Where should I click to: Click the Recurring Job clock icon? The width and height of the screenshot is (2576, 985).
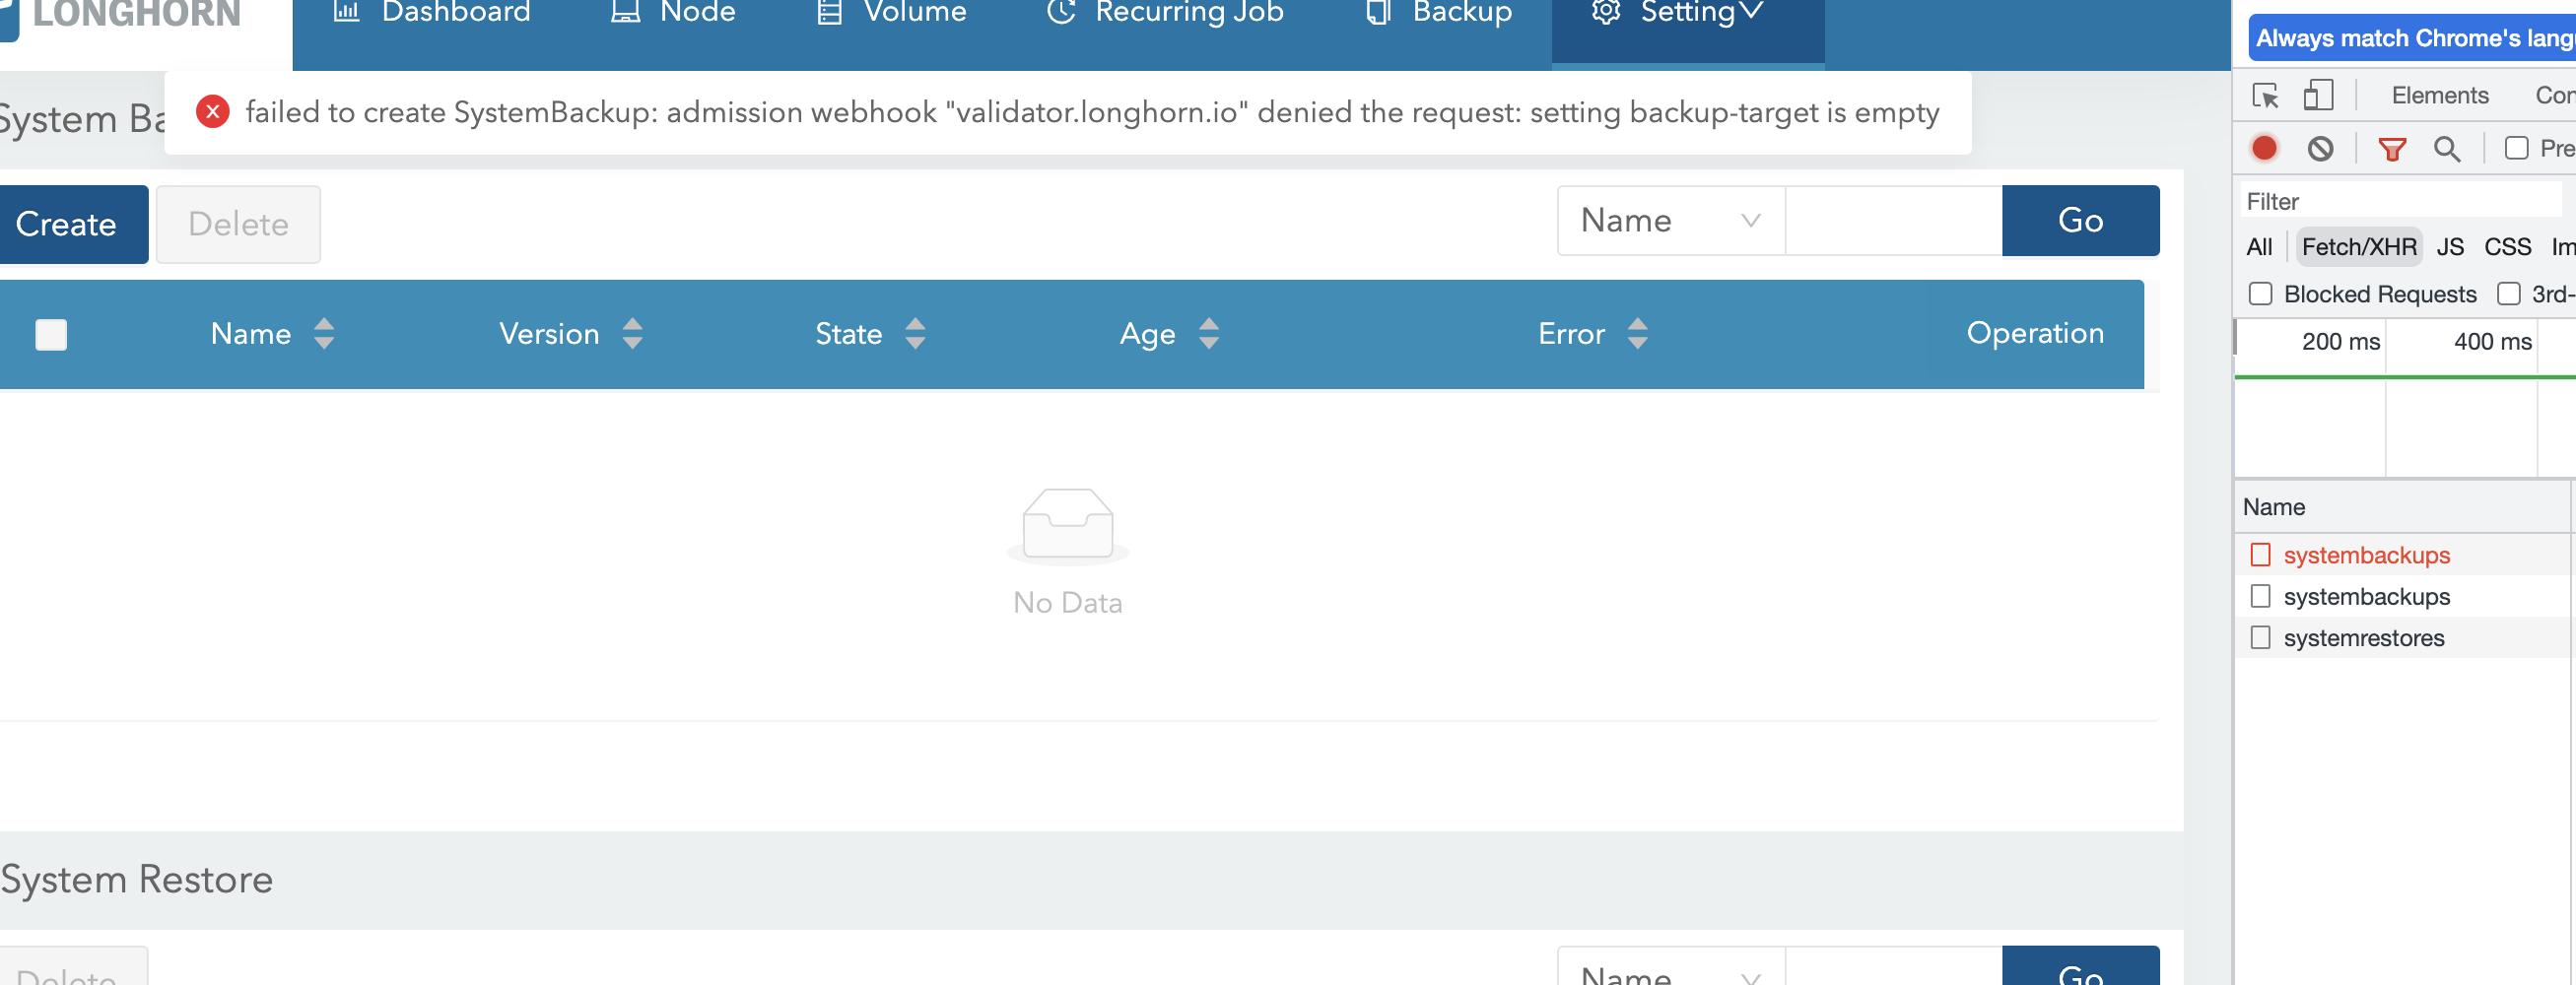1059,12
